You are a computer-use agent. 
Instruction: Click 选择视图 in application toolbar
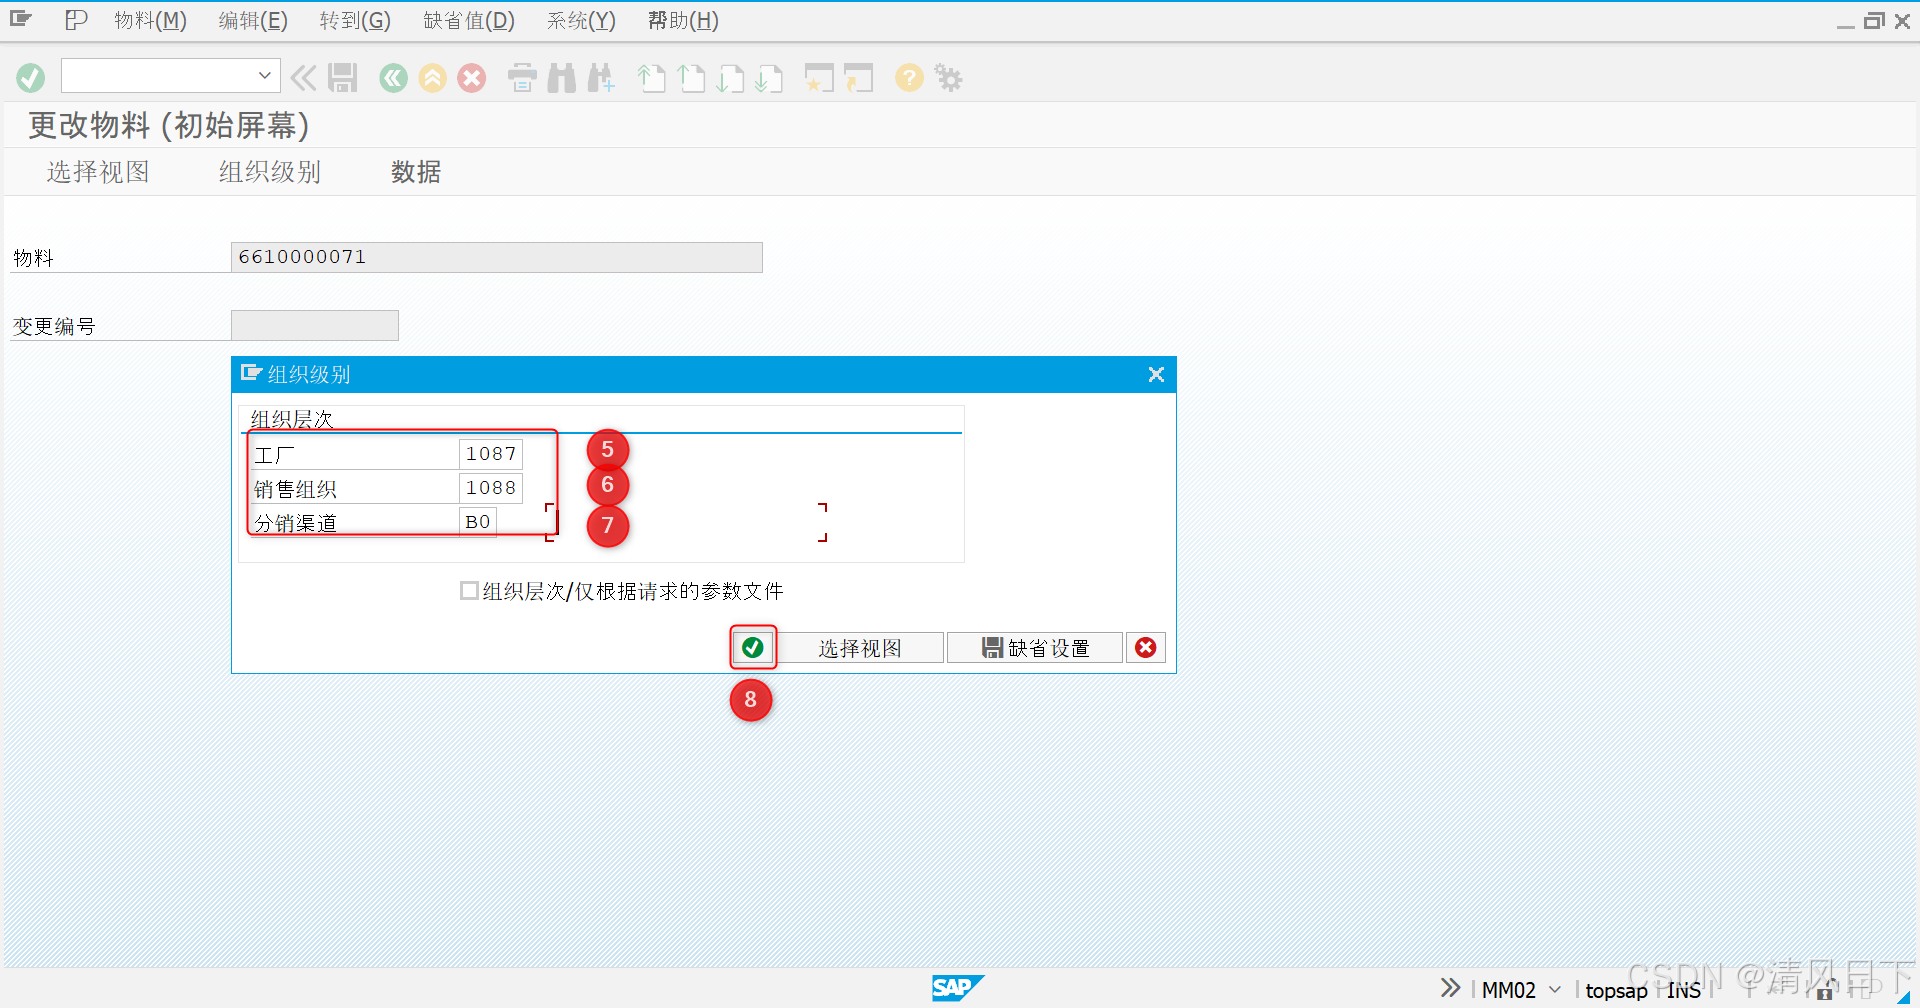pyautogui.click(x=98, y=172)
